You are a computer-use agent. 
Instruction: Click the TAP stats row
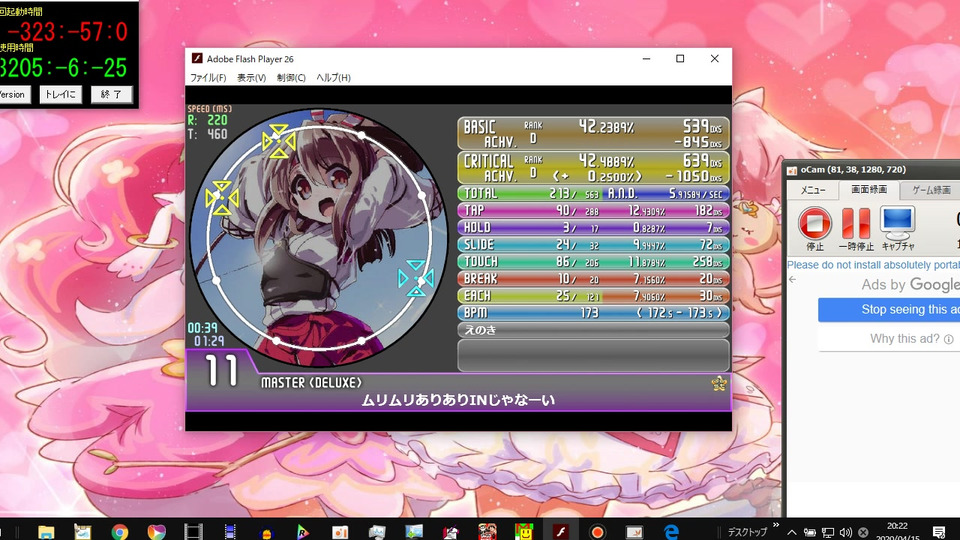click(593, 211)
